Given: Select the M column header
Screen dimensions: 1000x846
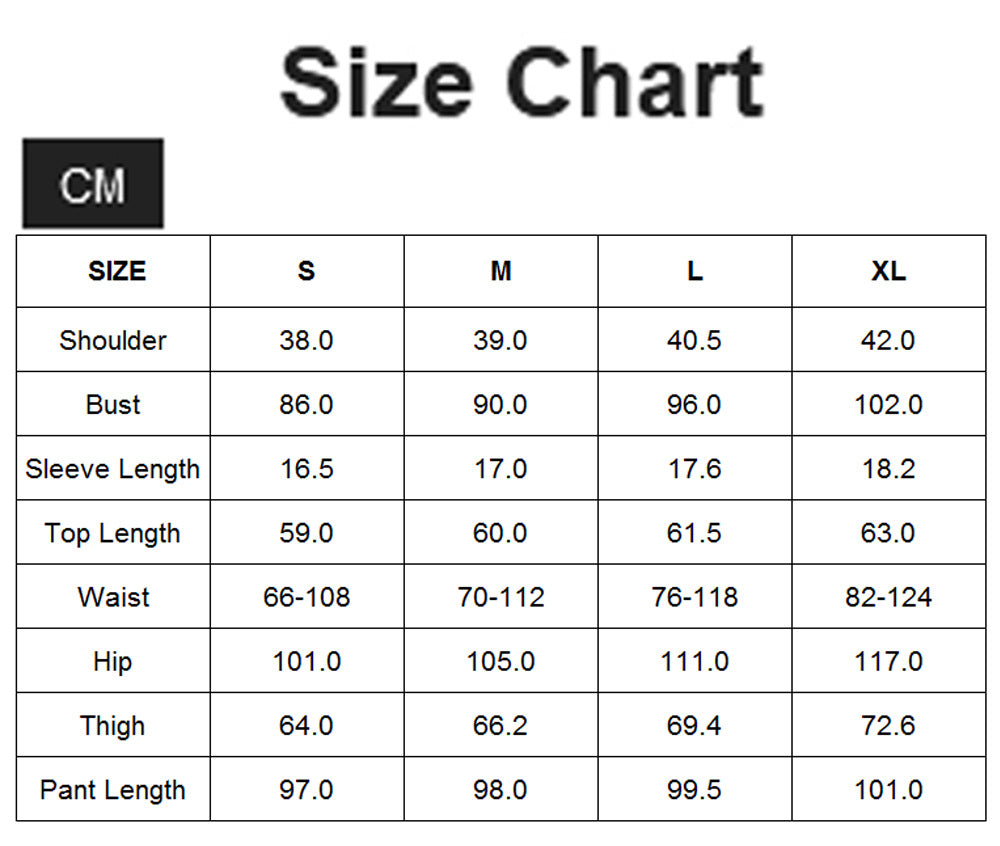Looking at the screenshot, I should point(501,271).
